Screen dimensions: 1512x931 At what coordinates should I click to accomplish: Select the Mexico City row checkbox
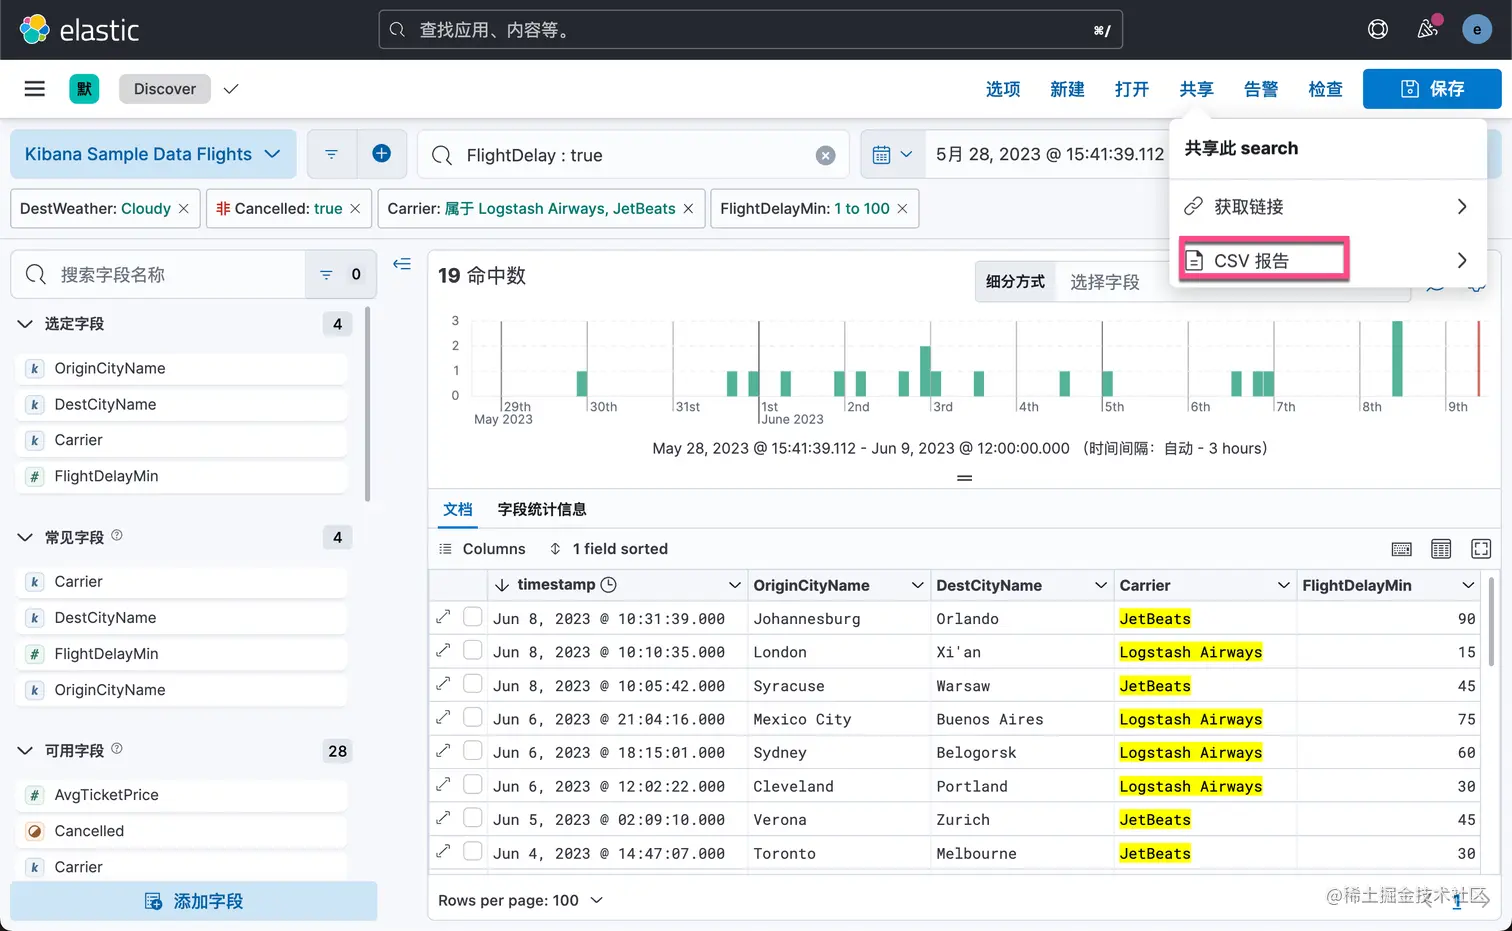click(x=473, y=717)
